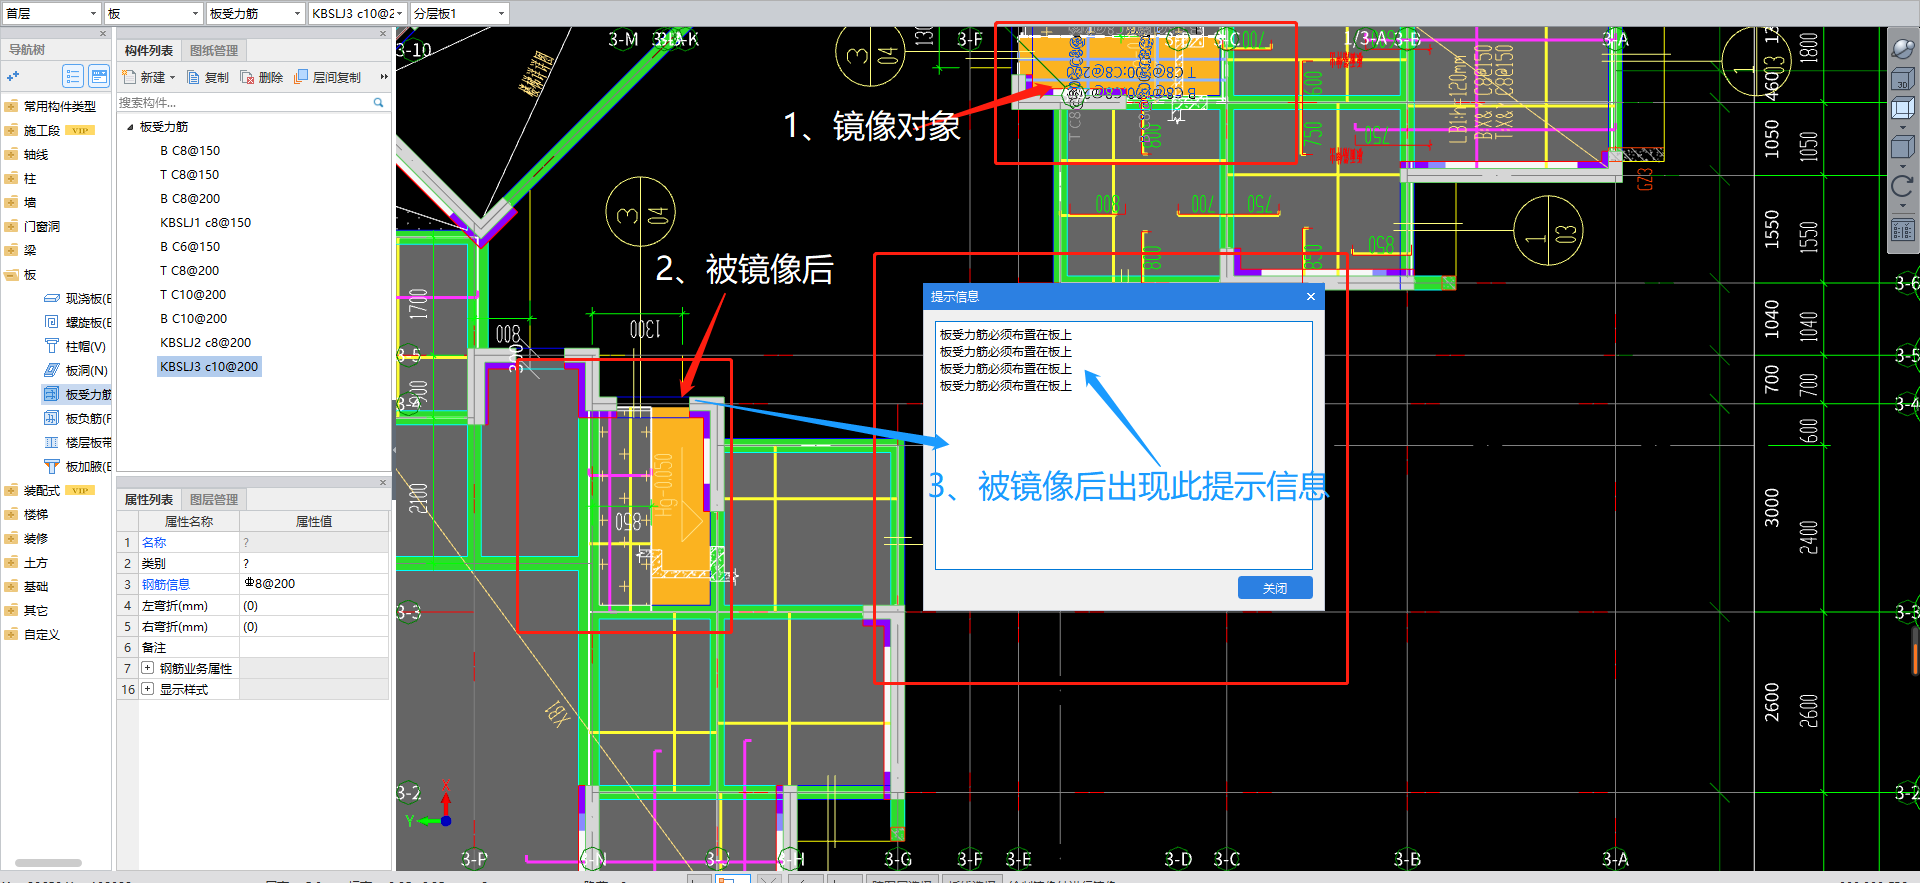Expand the 楼梯 folder

pyautogui.click(x=11, y=514)
